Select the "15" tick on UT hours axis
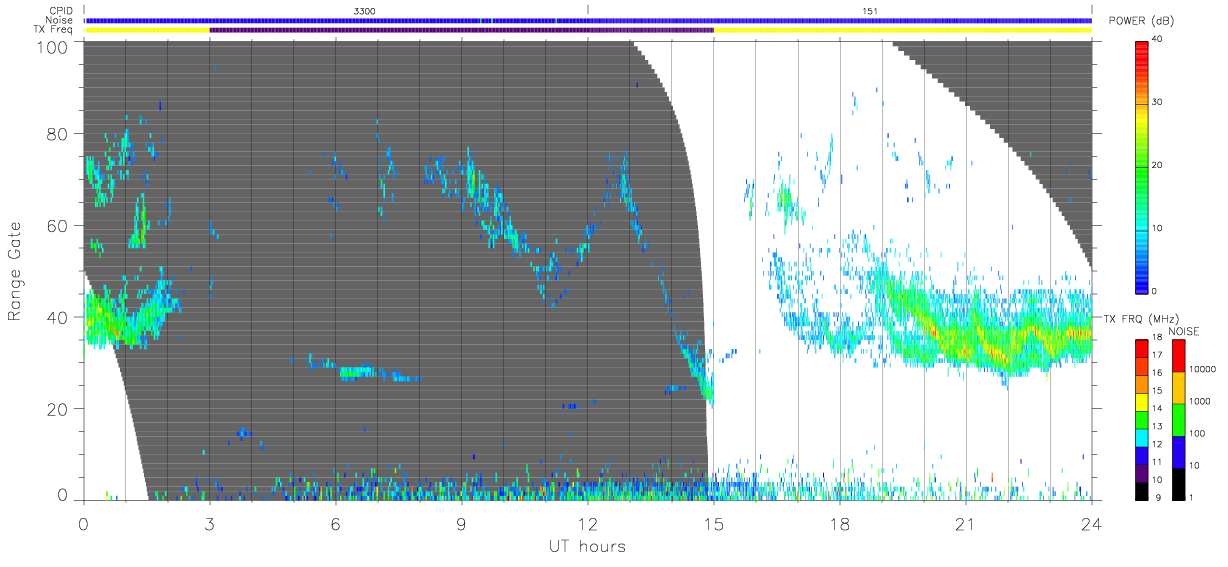This screenshot has width=1228, height=567. [x=713, y=523]
